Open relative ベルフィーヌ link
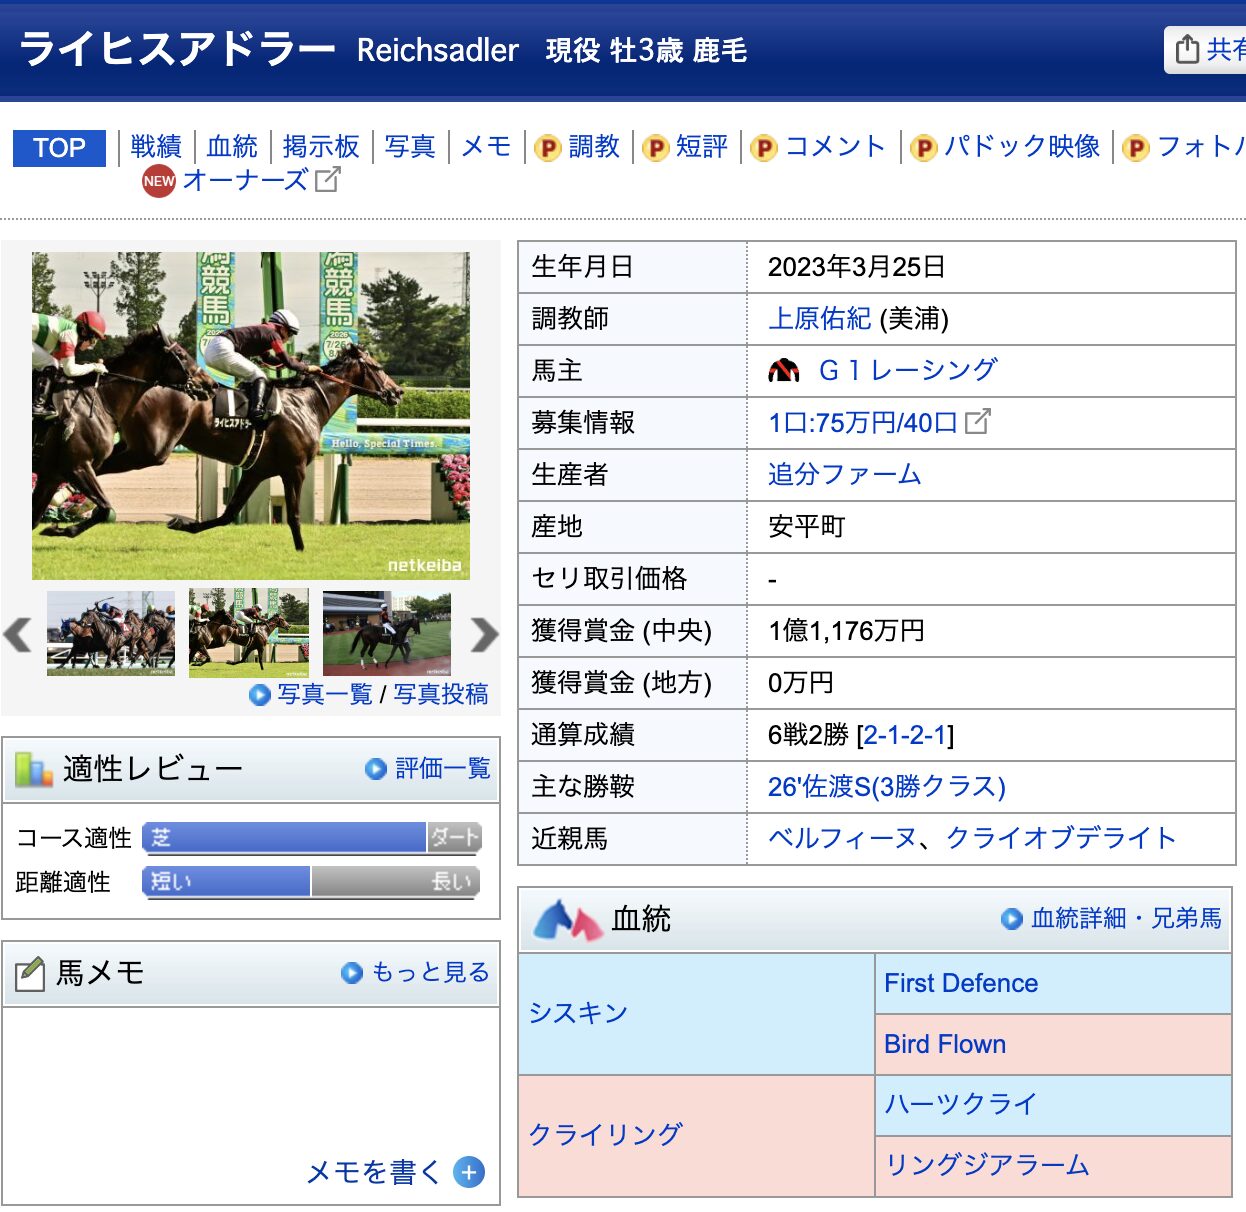1246x1212 pixels. pyautogui.click(x=843, y=838)
